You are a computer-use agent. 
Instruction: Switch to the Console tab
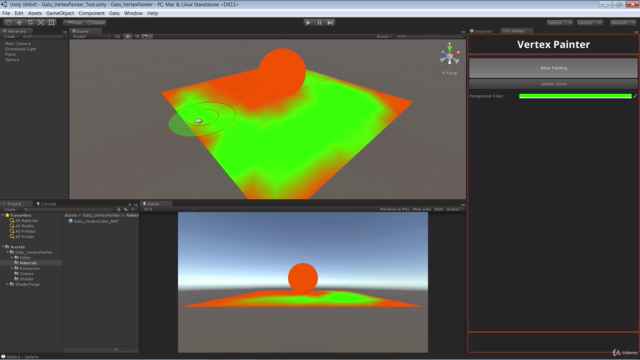47,204
